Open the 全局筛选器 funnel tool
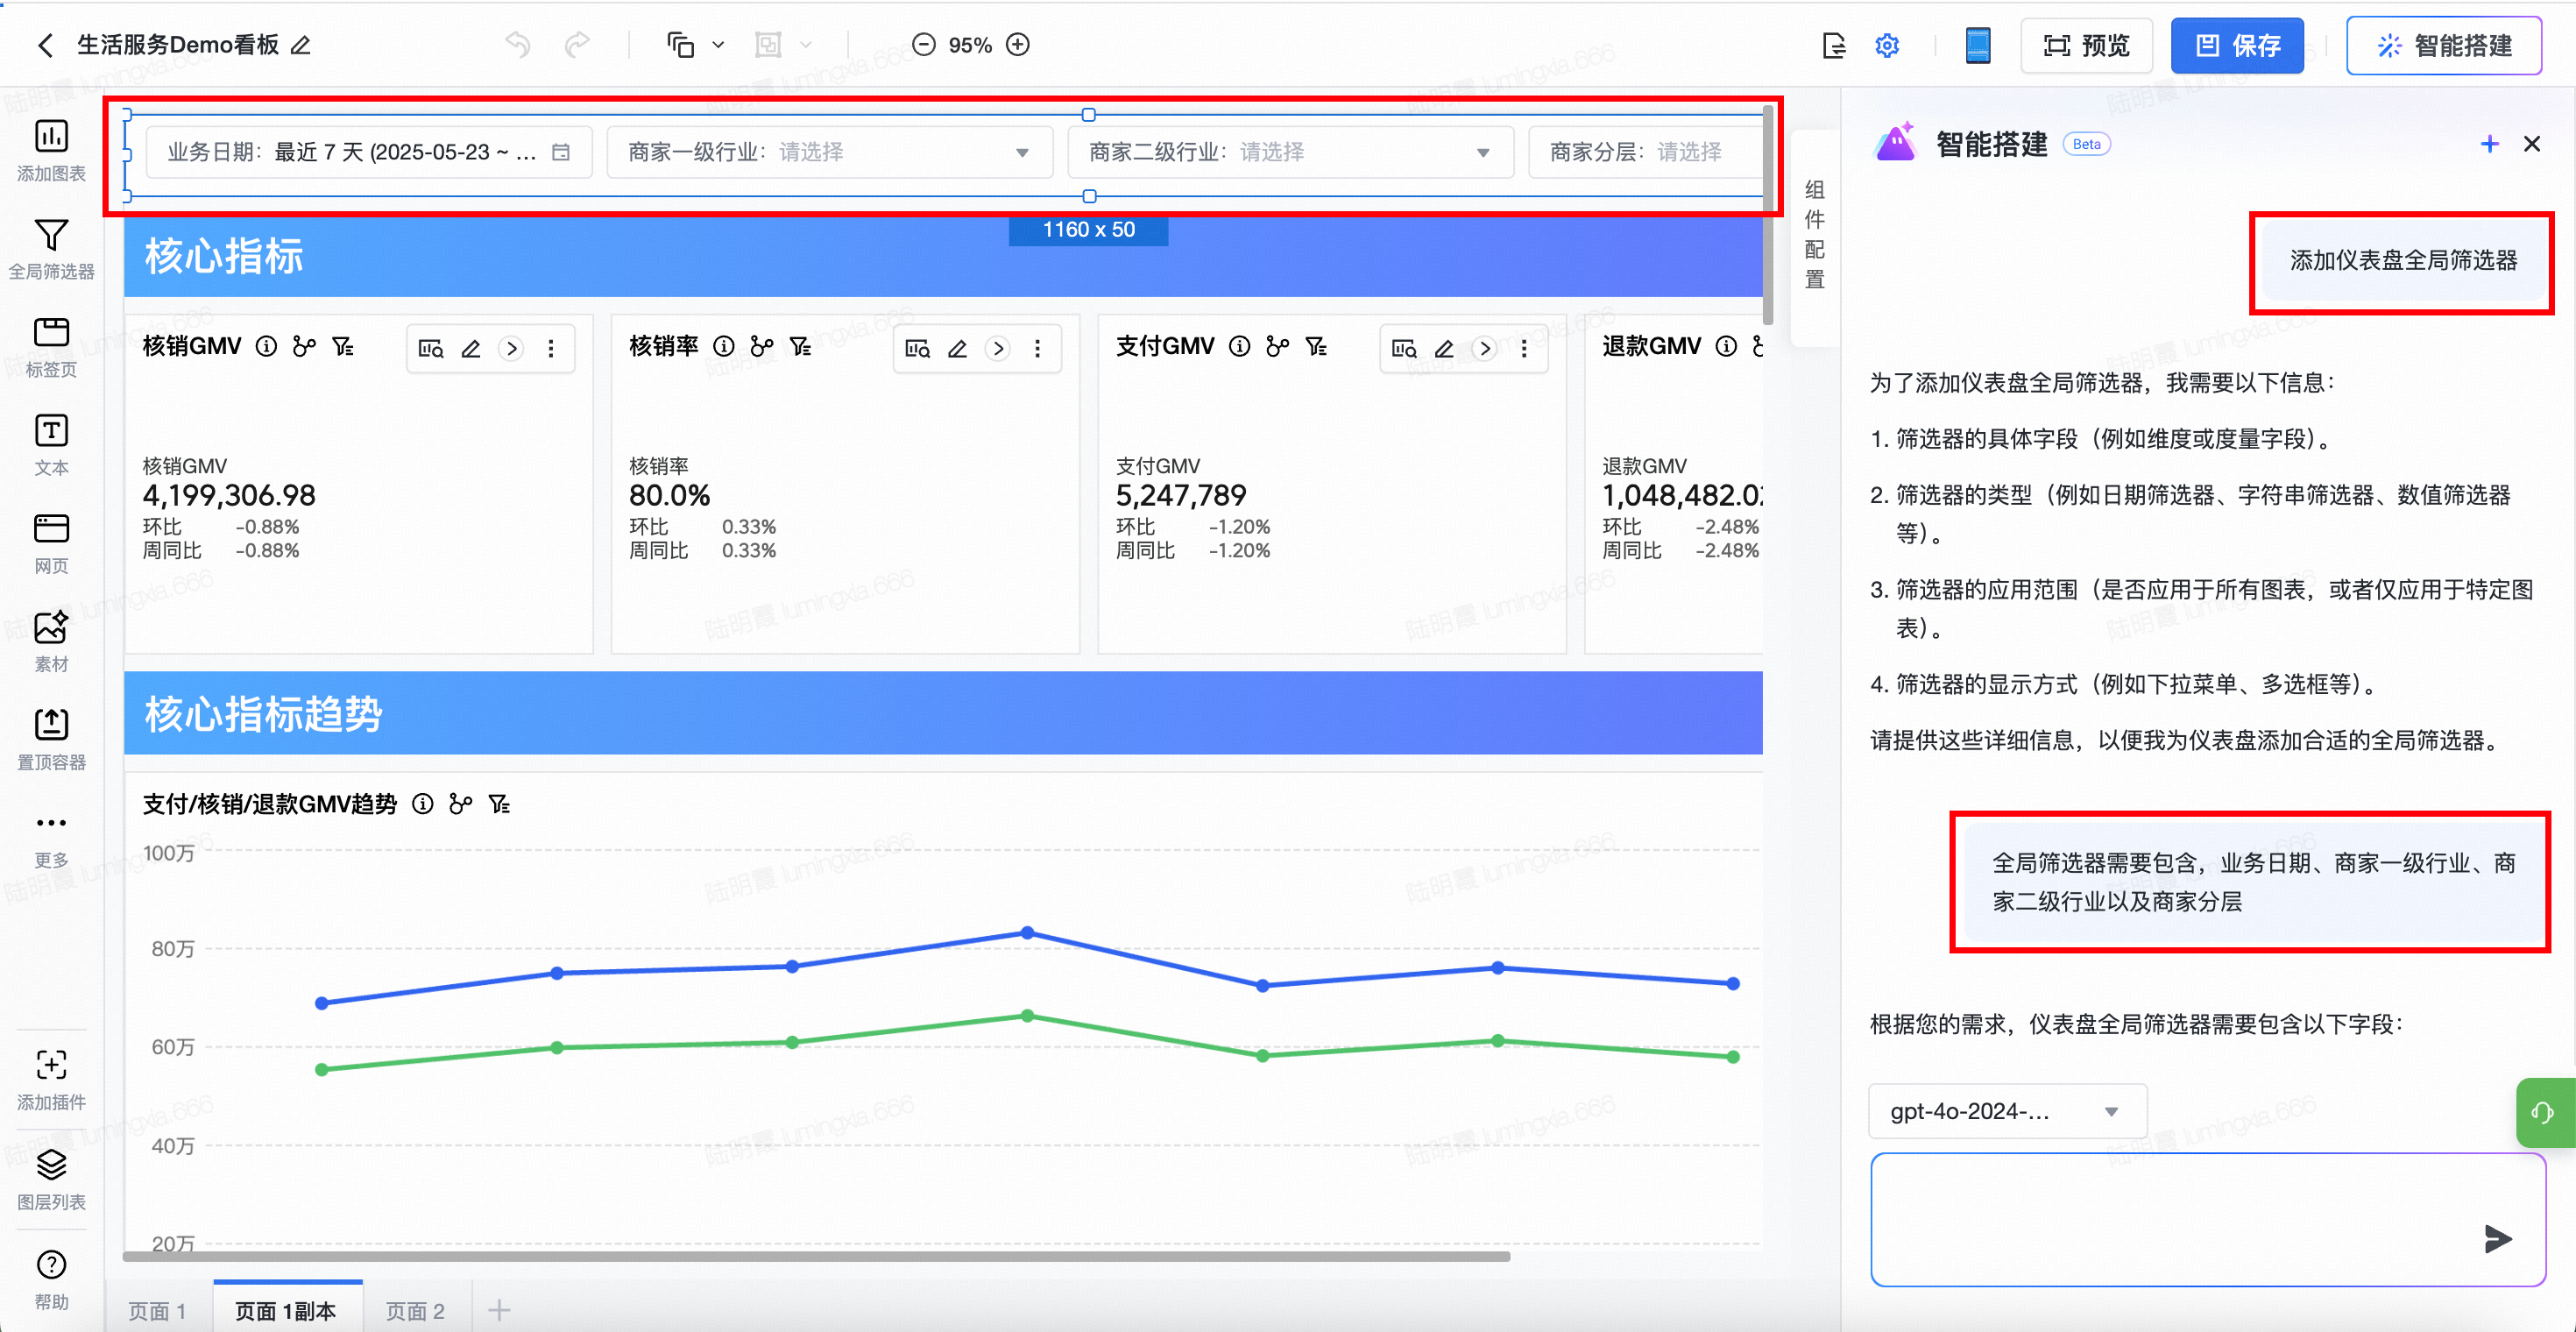Viewport: 2576px width, 1332px height. click(51, 236)
